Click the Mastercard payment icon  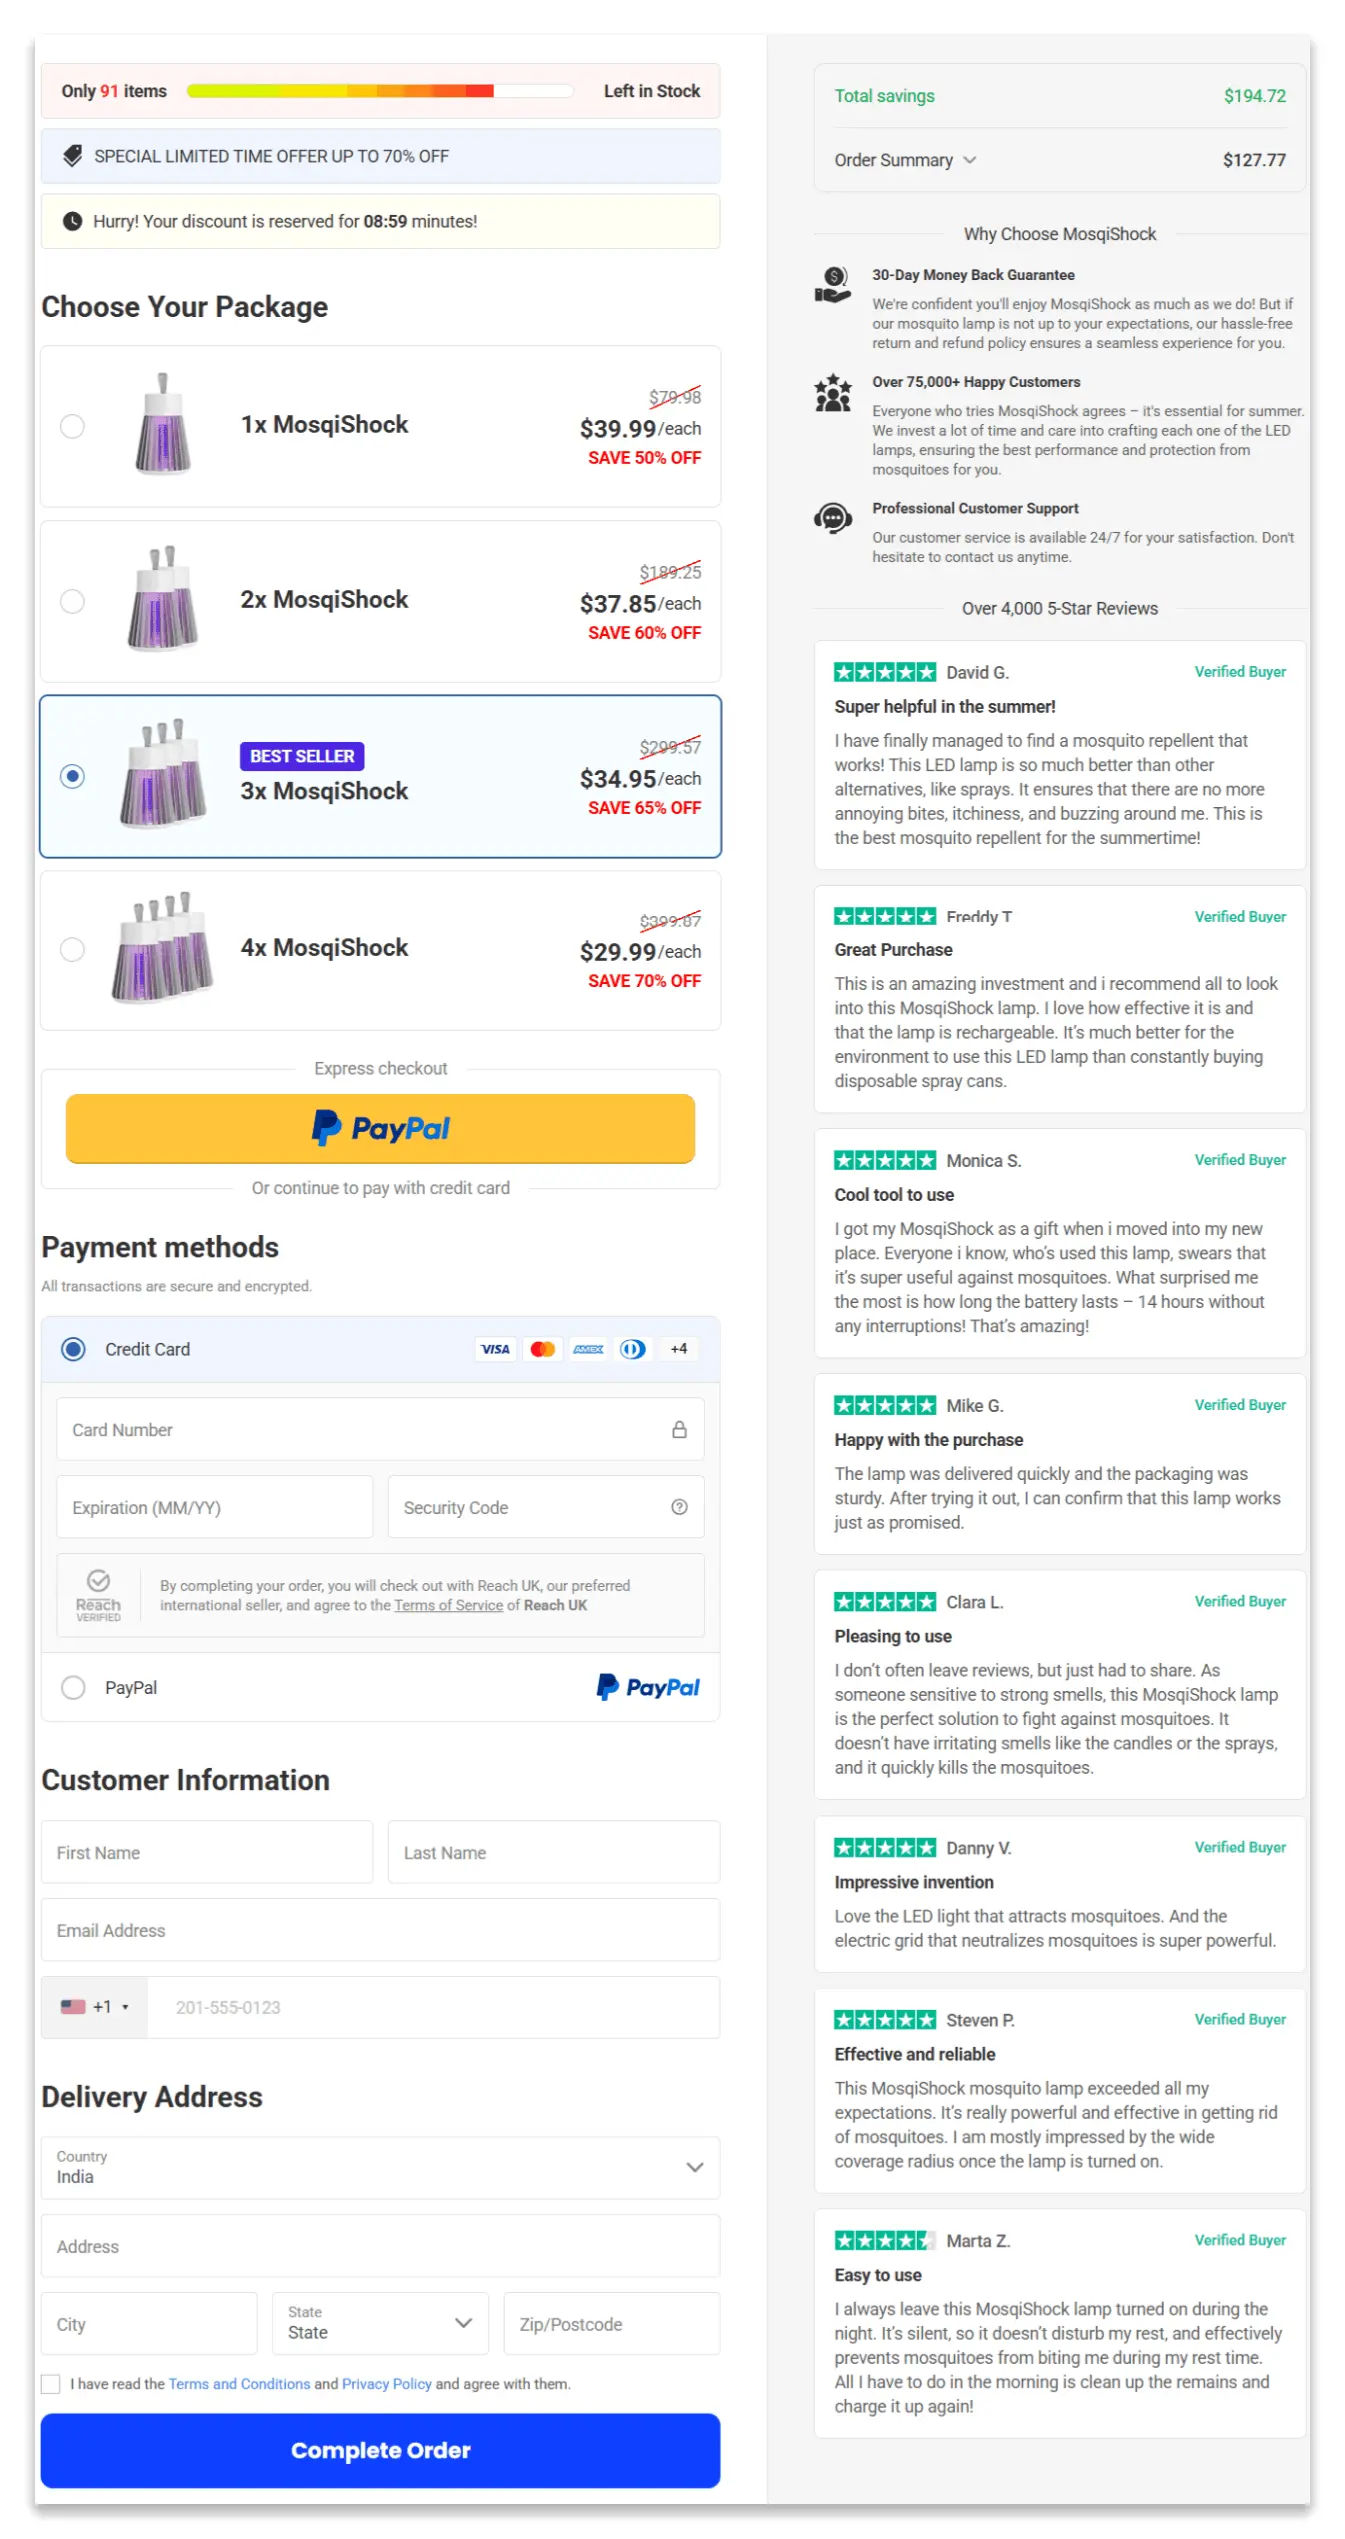tap(542, 1349)
